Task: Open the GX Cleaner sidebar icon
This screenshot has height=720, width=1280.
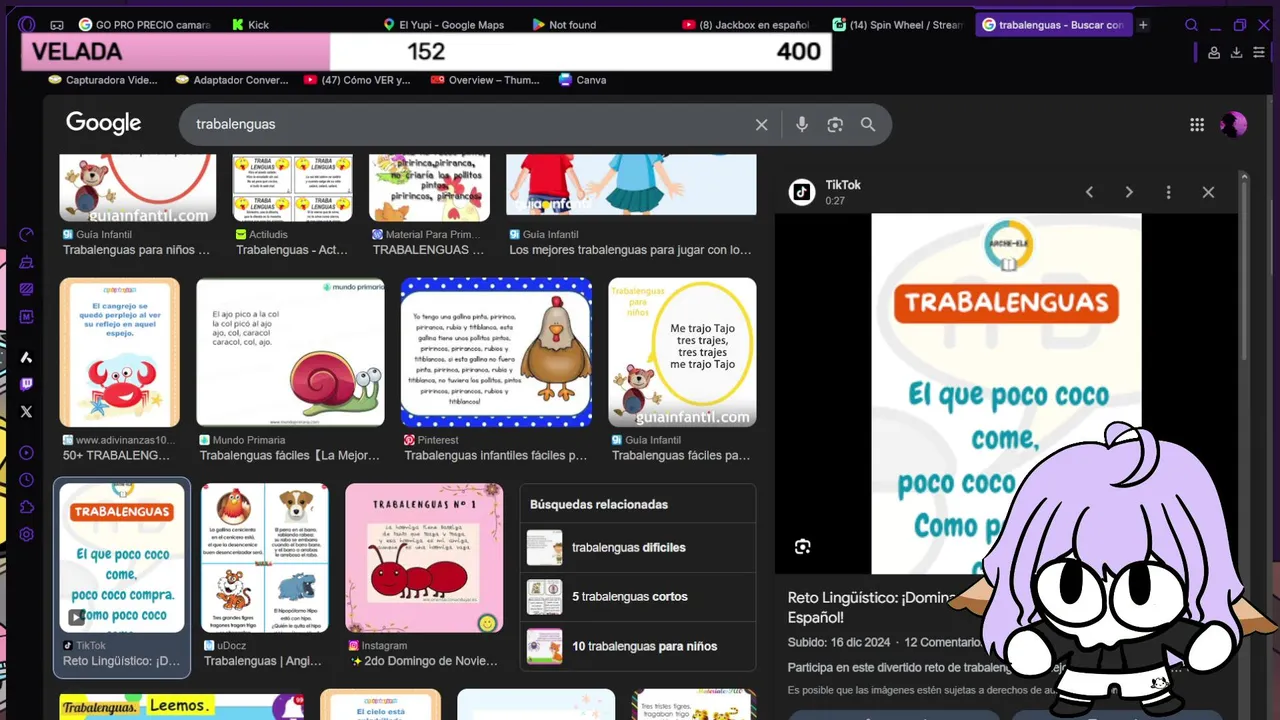Action: click(x=27, y=262)
